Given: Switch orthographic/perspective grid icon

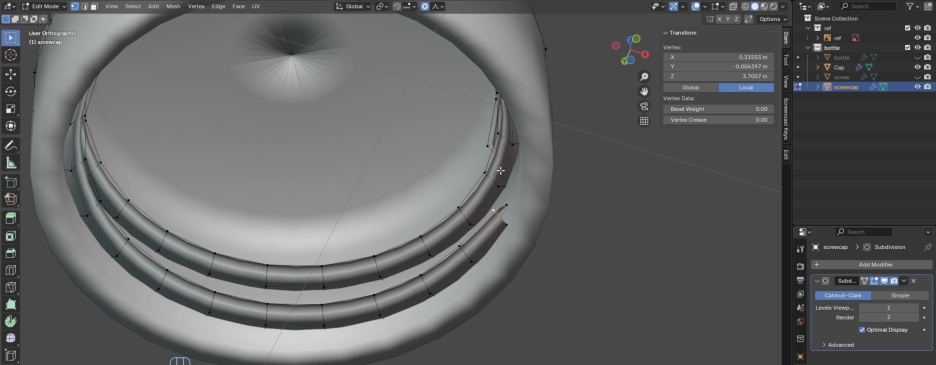Looking at the screenshot, I should point(644,121).
